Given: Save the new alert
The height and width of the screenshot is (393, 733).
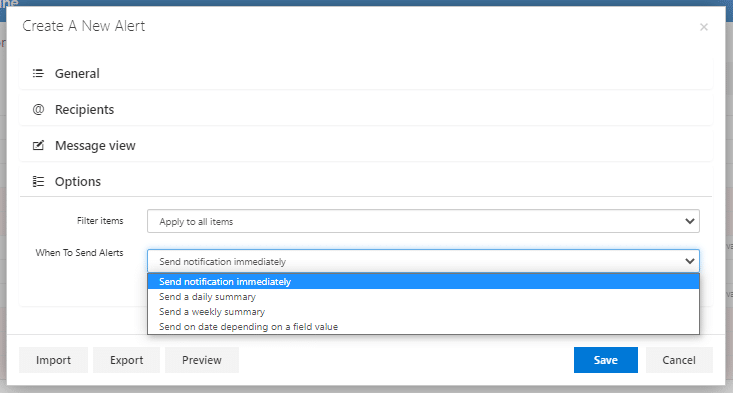Looking at the screenshot, I should (605, 360).
